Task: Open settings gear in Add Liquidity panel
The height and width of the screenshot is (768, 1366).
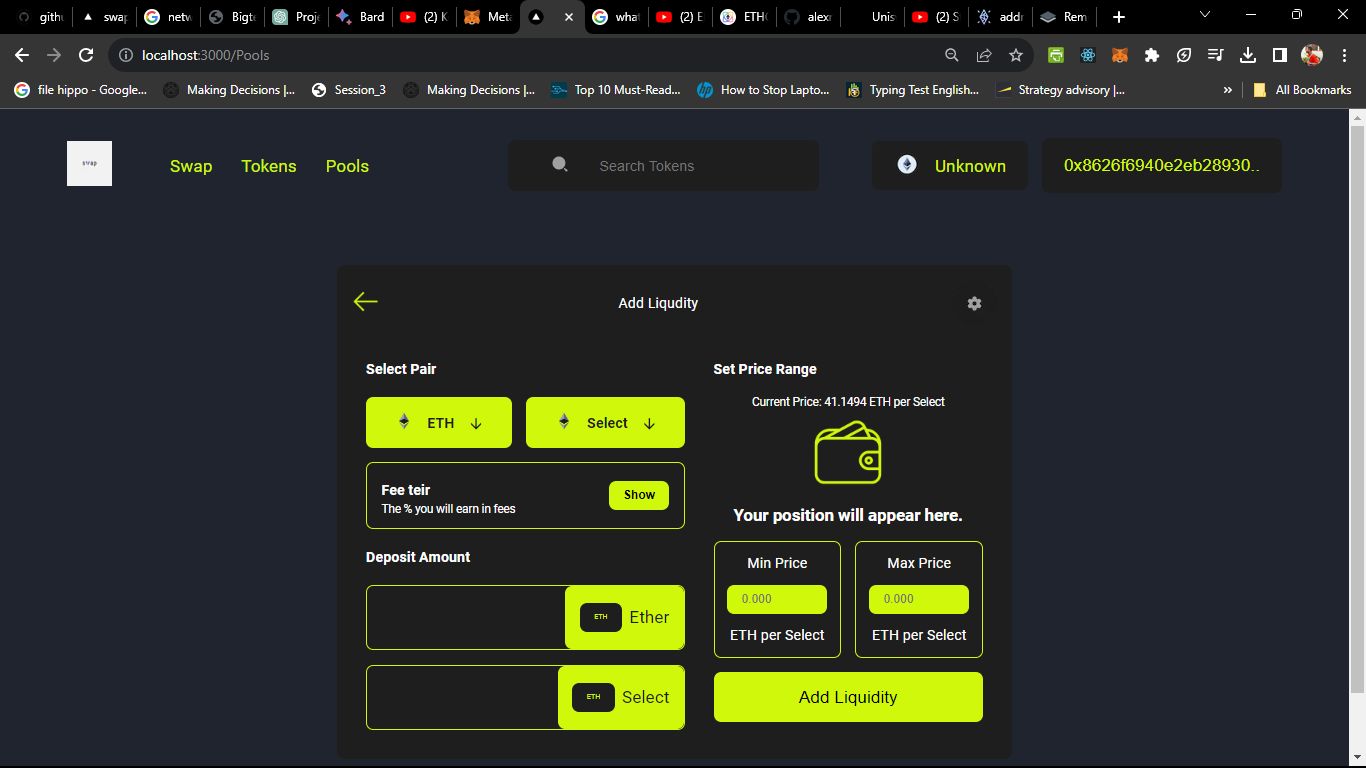Action: click(974, 303)
